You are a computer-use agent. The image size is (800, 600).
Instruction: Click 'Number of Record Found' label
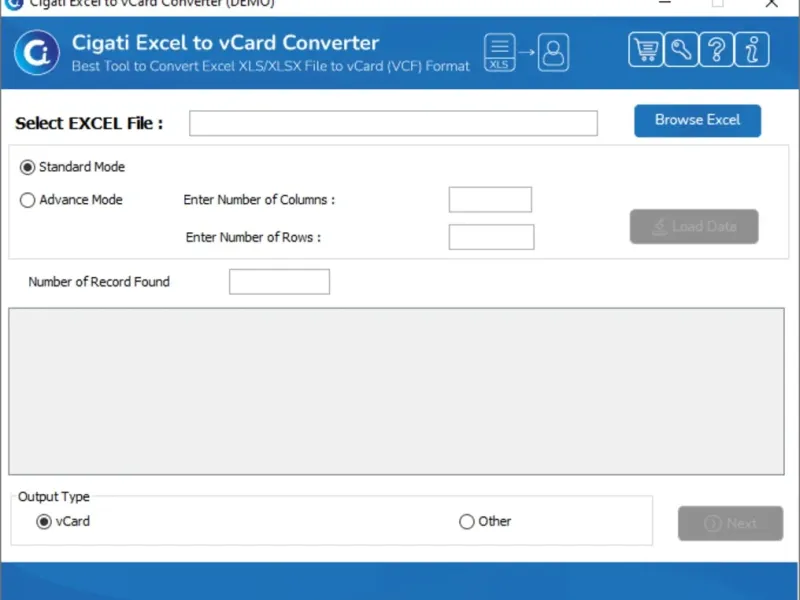click(x=99, y=282)
